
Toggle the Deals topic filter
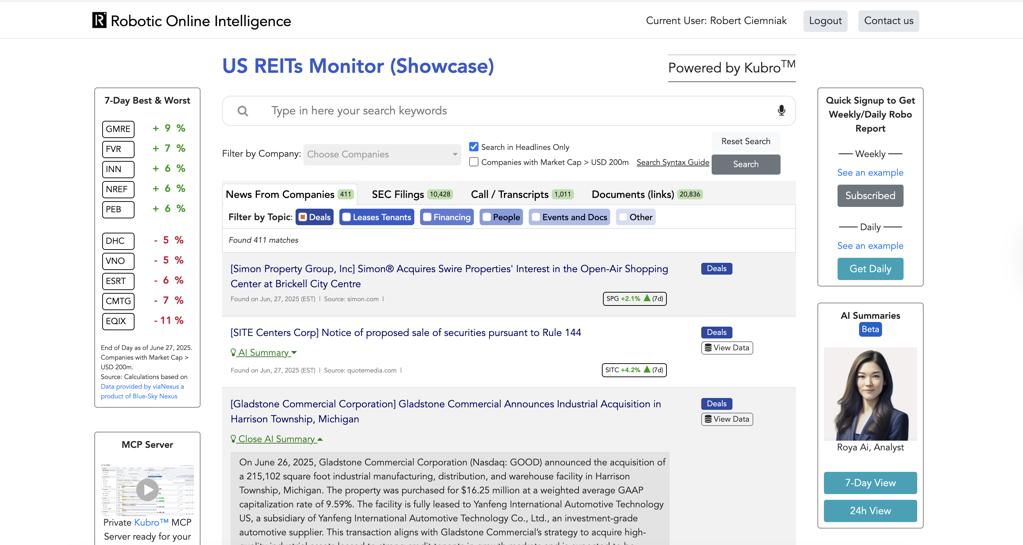point(314,217)
